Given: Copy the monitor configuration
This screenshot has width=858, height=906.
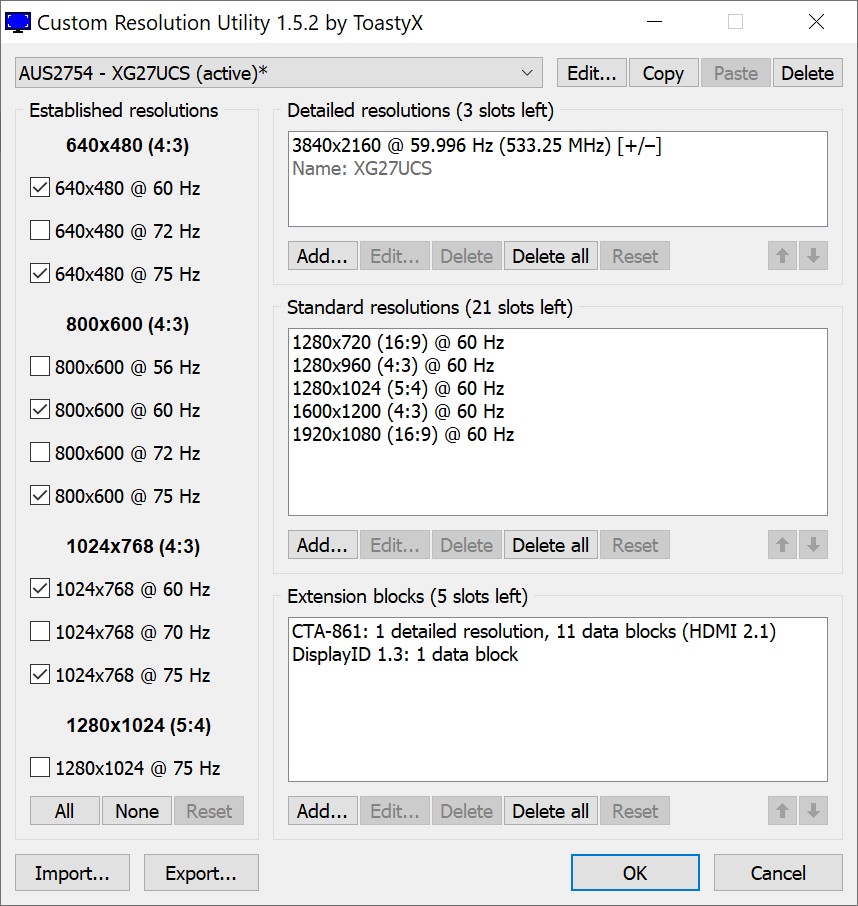Looking at the screenshot, I should point(663,73).
